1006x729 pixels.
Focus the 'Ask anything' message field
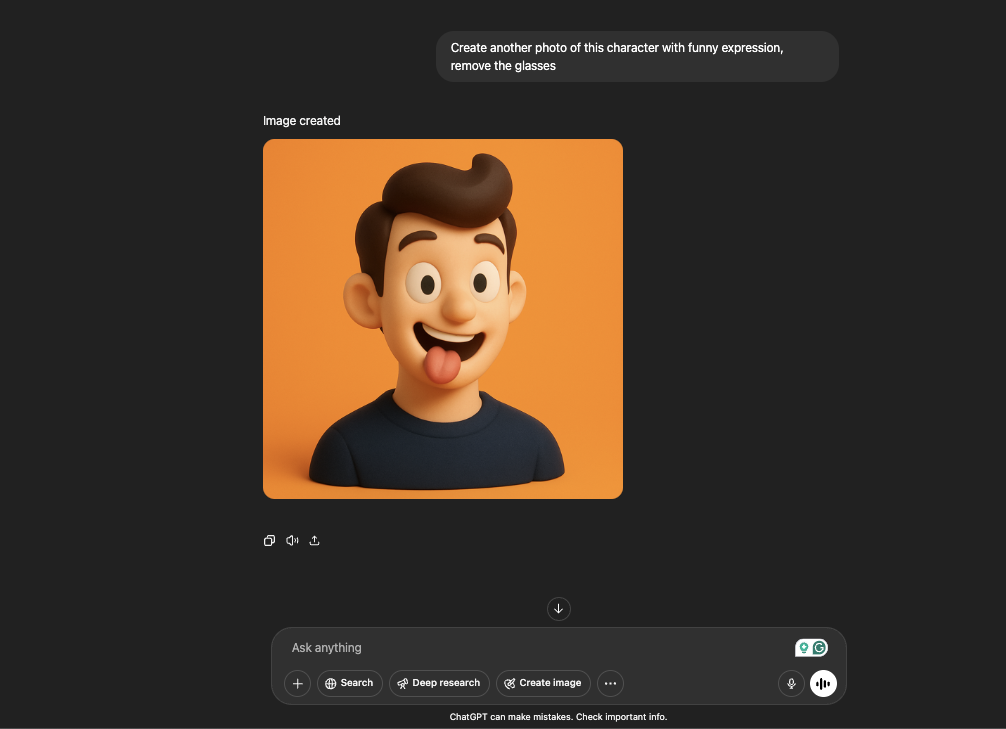(530, 648)
